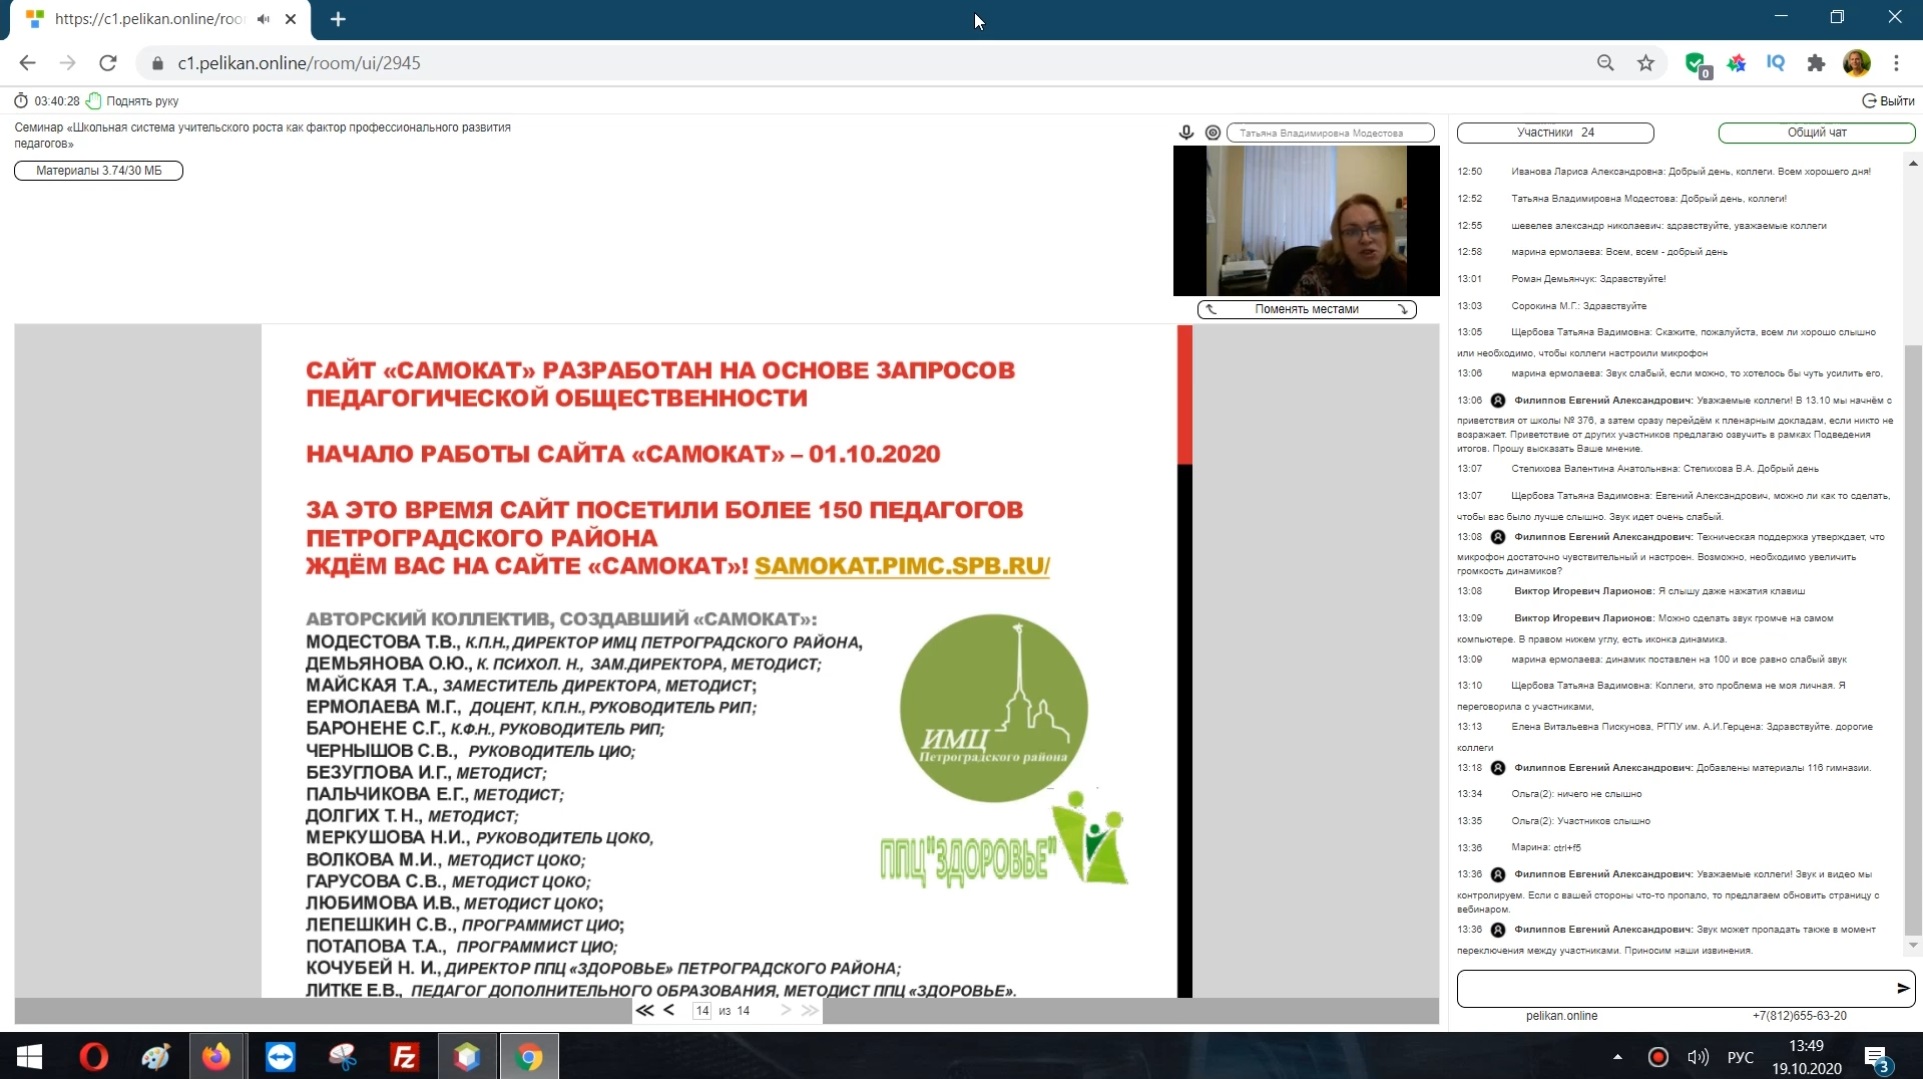The image size is (1923, 1079).
Task: Launch Opera from the taskbar
Action: click(93, 1057)
